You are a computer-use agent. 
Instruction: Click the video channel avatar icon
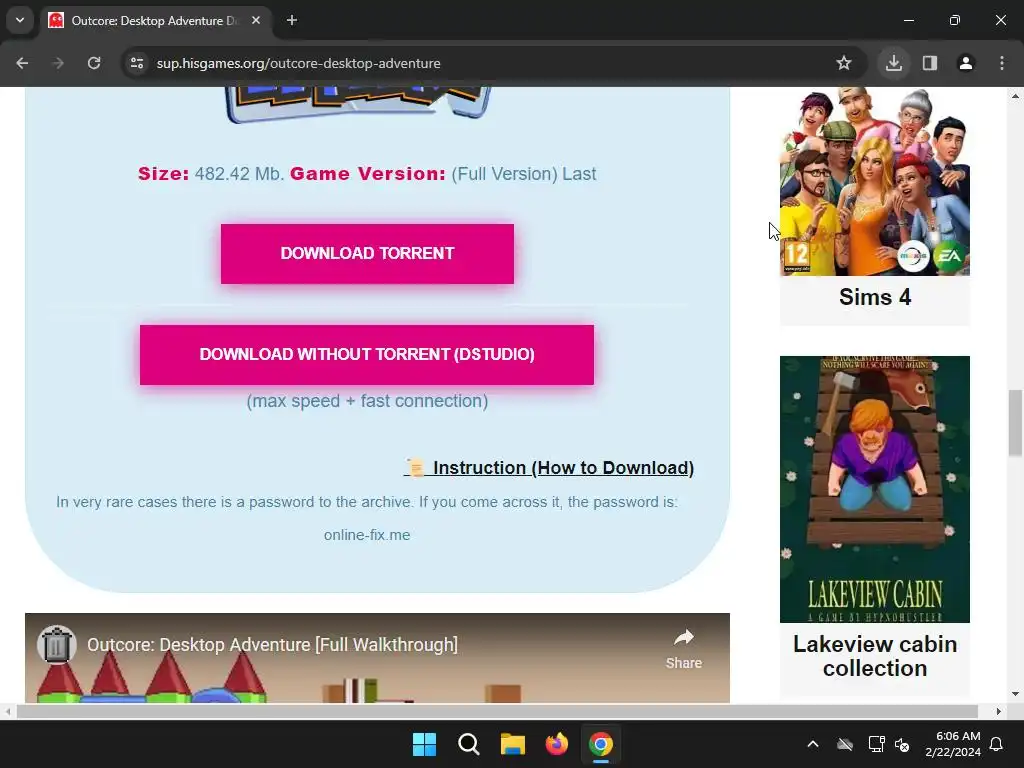[57, 645]
